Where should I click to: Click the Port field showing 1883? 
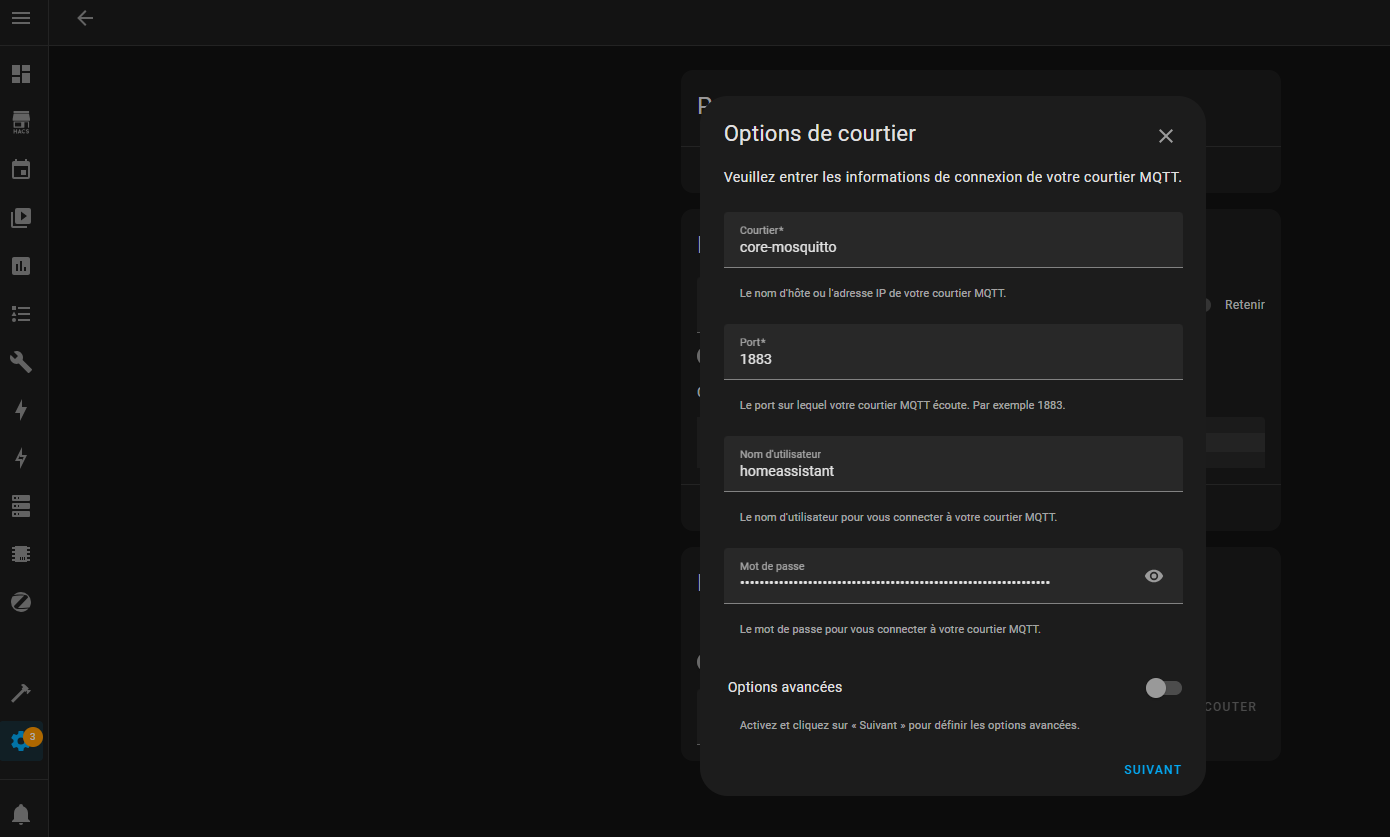pos(953,352)
